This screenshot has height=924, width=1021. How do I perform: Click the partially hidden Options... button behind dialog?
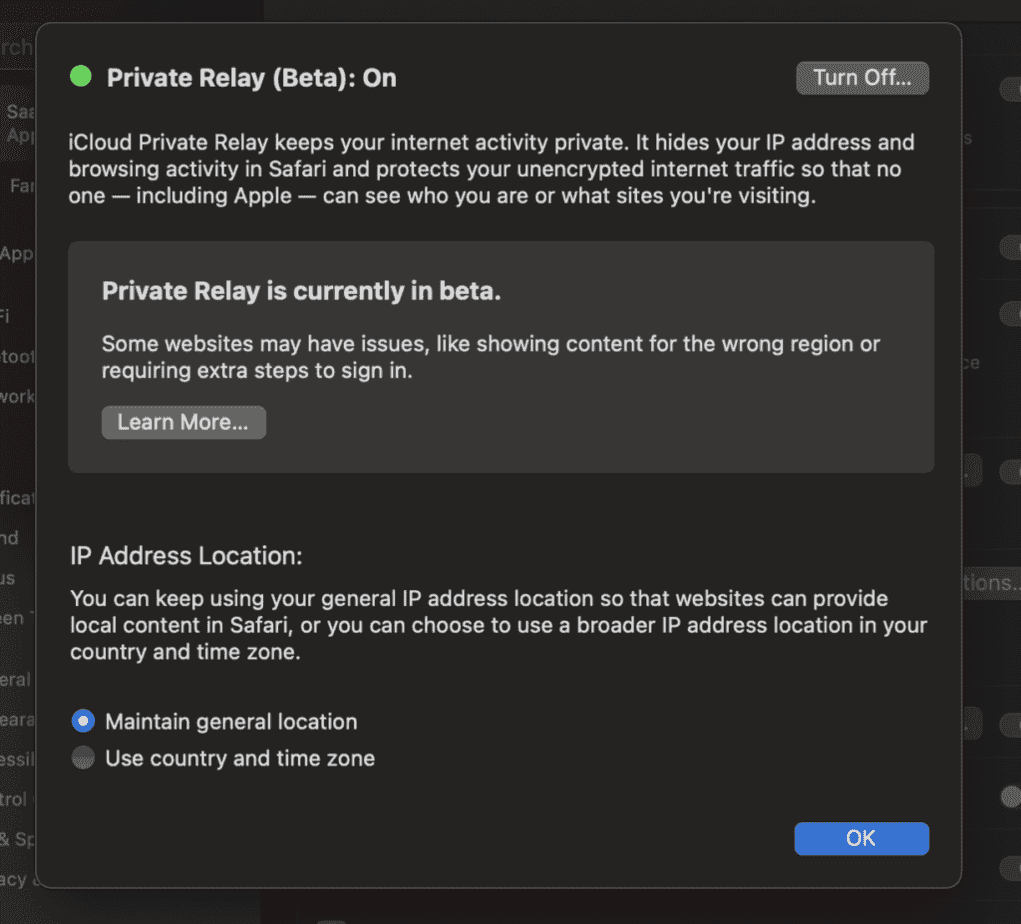click(990, 582)
